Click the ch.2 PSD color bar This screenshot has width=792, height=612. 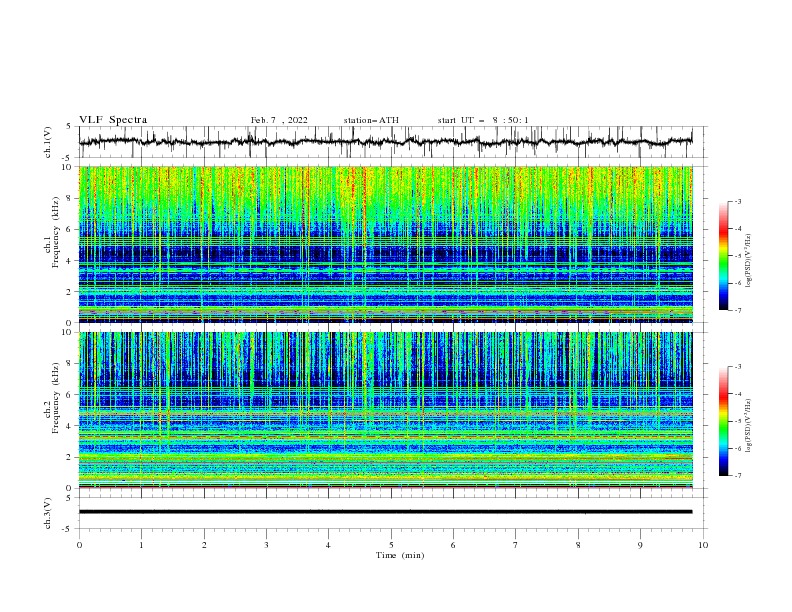tap(723, 421)
